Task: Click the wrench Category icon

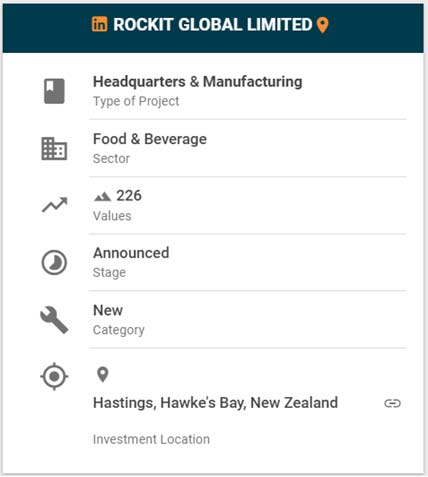Action: 54,320
